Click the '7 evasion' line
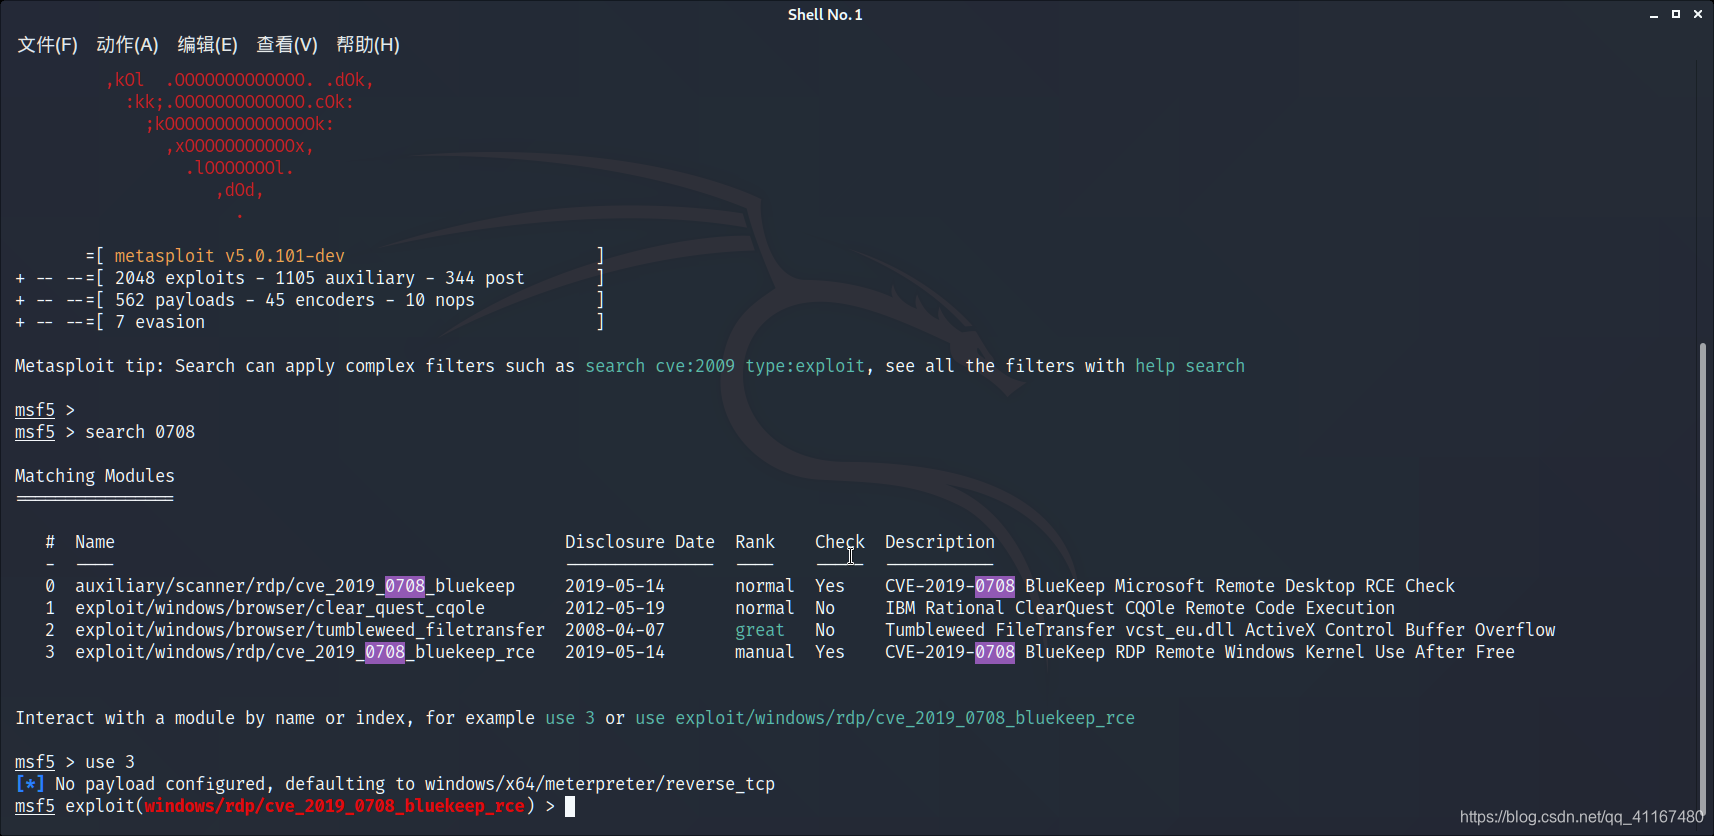 [x=159, y=322]
